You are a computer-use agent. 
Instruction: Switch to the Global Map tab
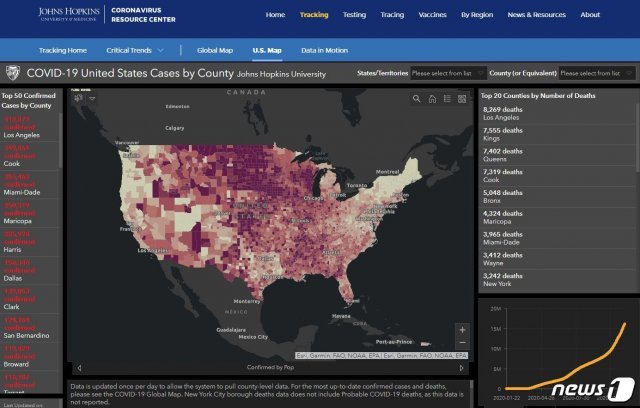coord(215,49)
